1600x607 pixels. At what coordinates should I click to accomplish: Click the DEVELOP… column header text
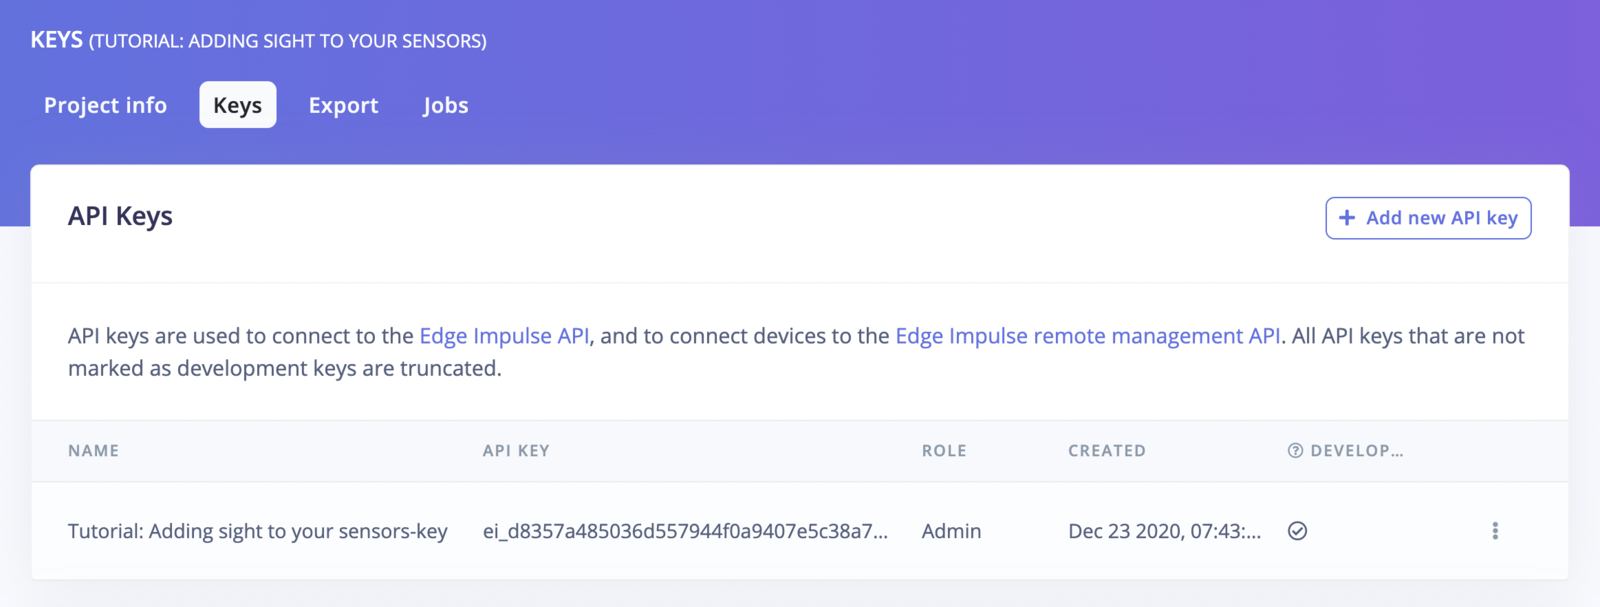[1357, 451]
